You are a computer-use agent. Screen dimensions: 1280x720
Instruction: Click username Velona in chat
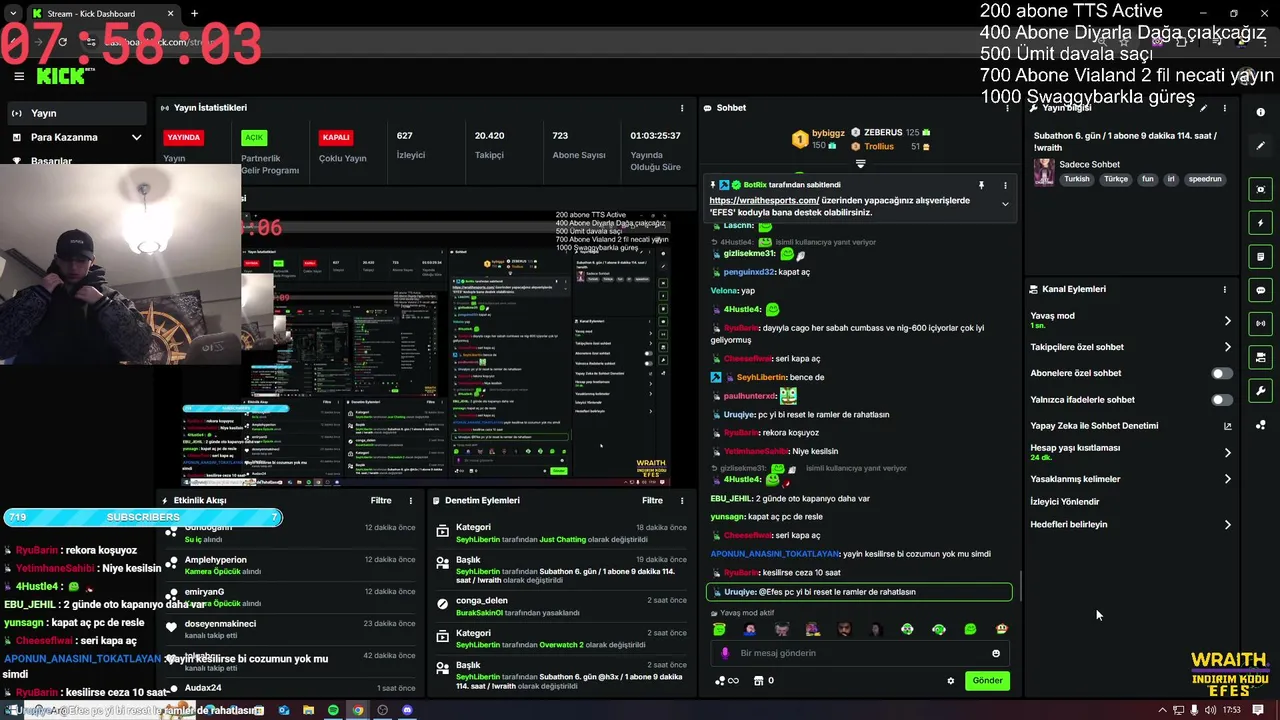[723, 290]
